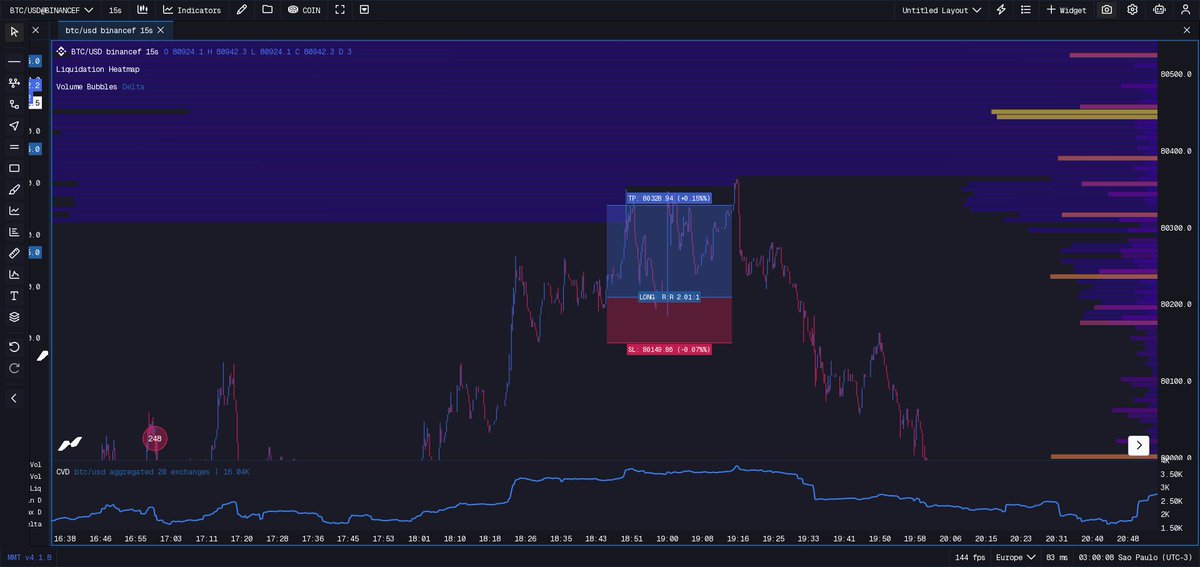This screenshot has height=567, width=1200.
Task: Click the Liquidation Heatmap indicator label
Action: coord(98,69)
